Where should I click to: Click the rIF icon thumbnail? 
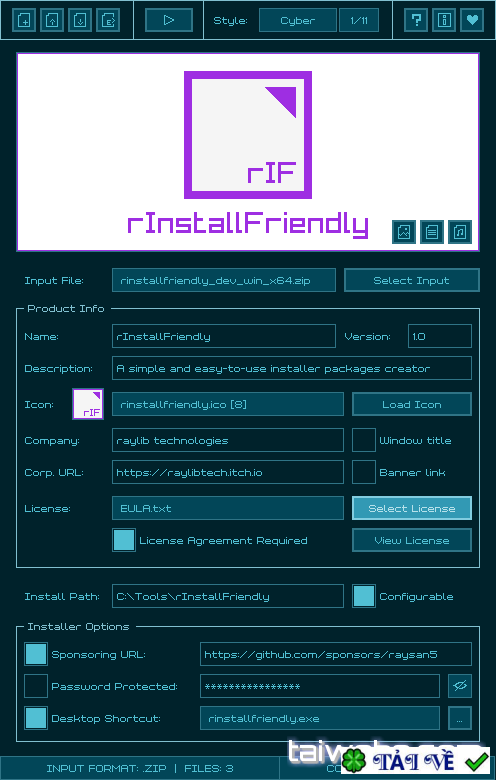pyautogui.click(x=88, y=404)
